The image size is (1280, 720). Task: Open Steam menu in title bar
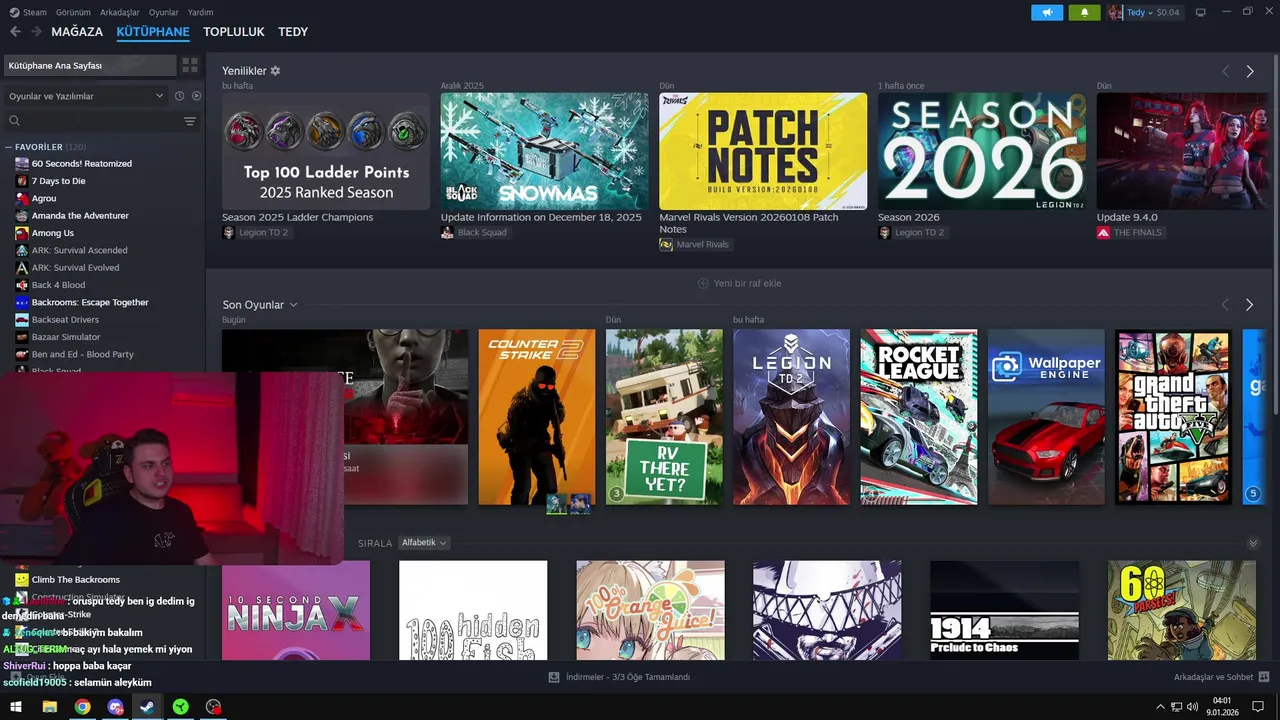35,12
